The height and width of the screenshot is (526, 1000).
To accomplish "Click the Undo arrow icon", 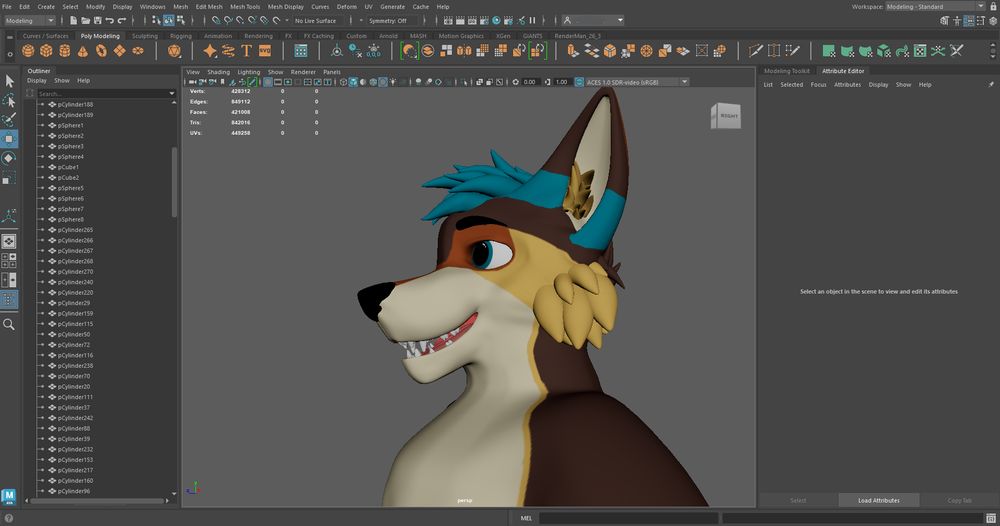I will (x=109, y=20).
